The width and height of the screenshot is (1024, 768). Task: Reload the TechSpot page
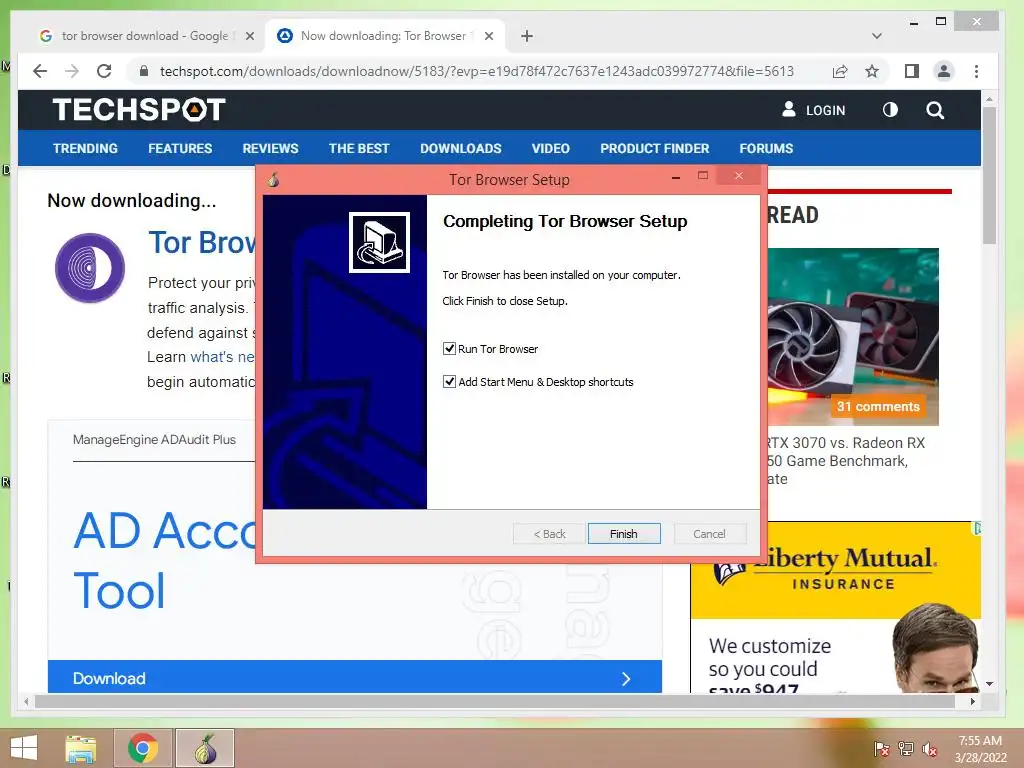(x=104, y=71)
